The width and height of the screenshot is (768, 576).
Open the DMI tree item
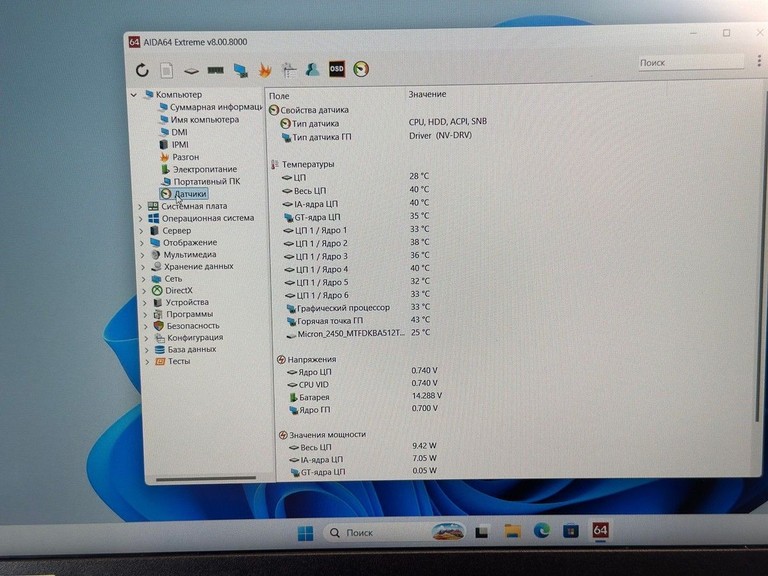pos(173,132)
